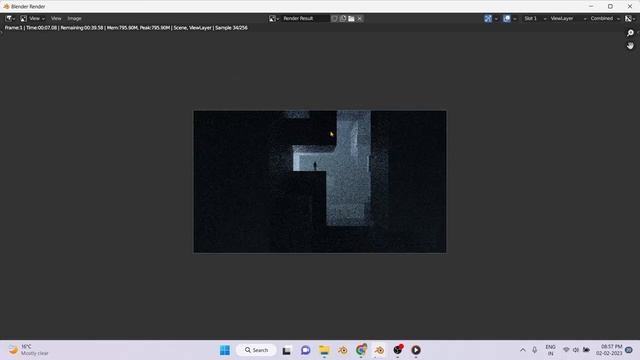This screenshot has height=360, width=640.
Task: Open the notification center badge
Action: pyautogui.click(x=629, y=350)
